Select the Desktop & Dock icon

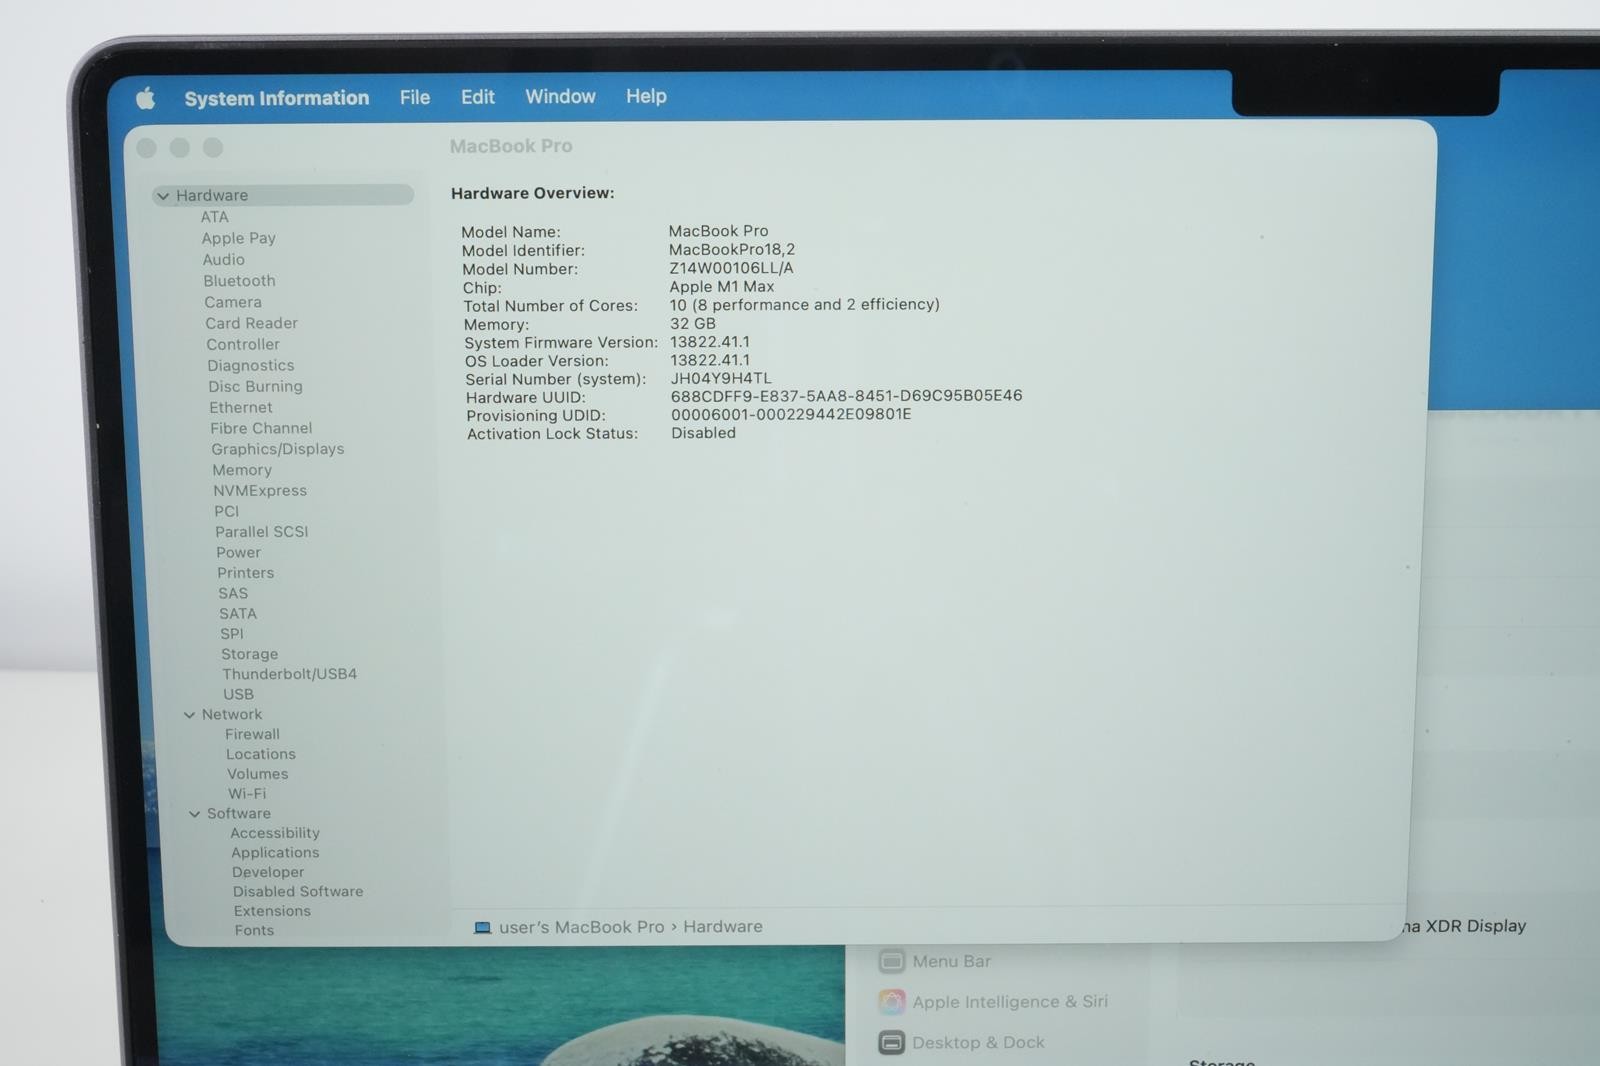892,1043
